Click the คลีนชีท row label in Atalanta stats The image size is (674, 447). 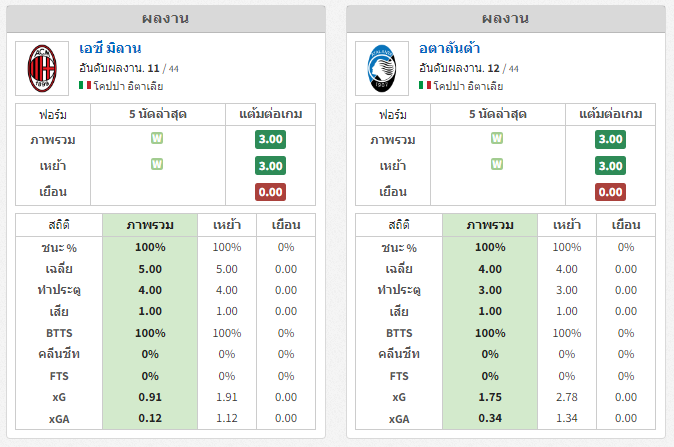(x=399, y=354)
